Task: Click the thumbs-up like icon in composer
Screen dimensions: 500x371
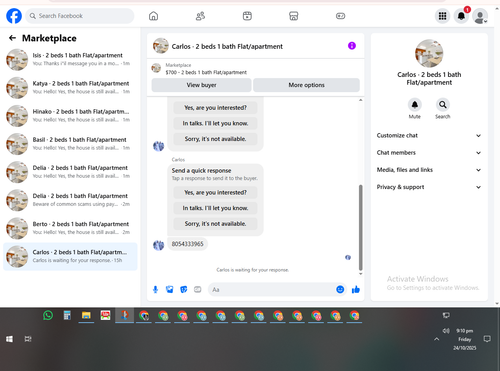Action: pos(356,289)
